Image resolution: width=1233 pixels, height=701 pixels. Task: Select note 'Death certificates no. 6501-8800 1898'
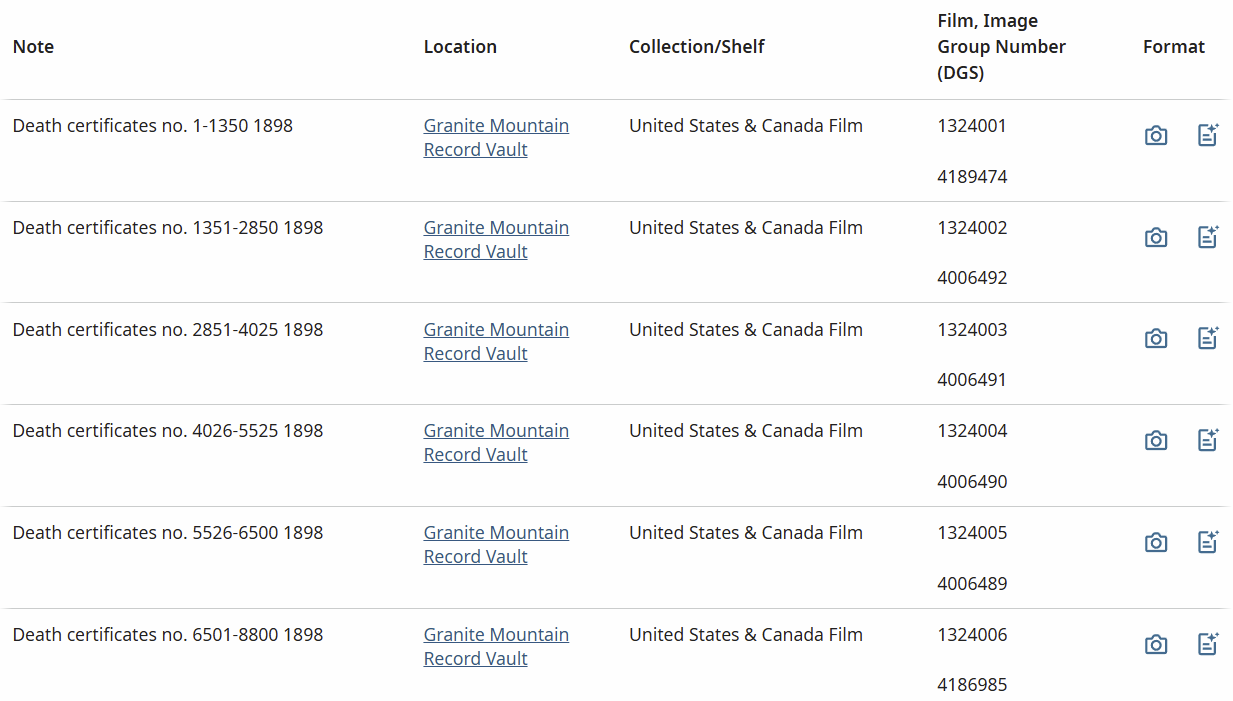[x=168, y=635]
